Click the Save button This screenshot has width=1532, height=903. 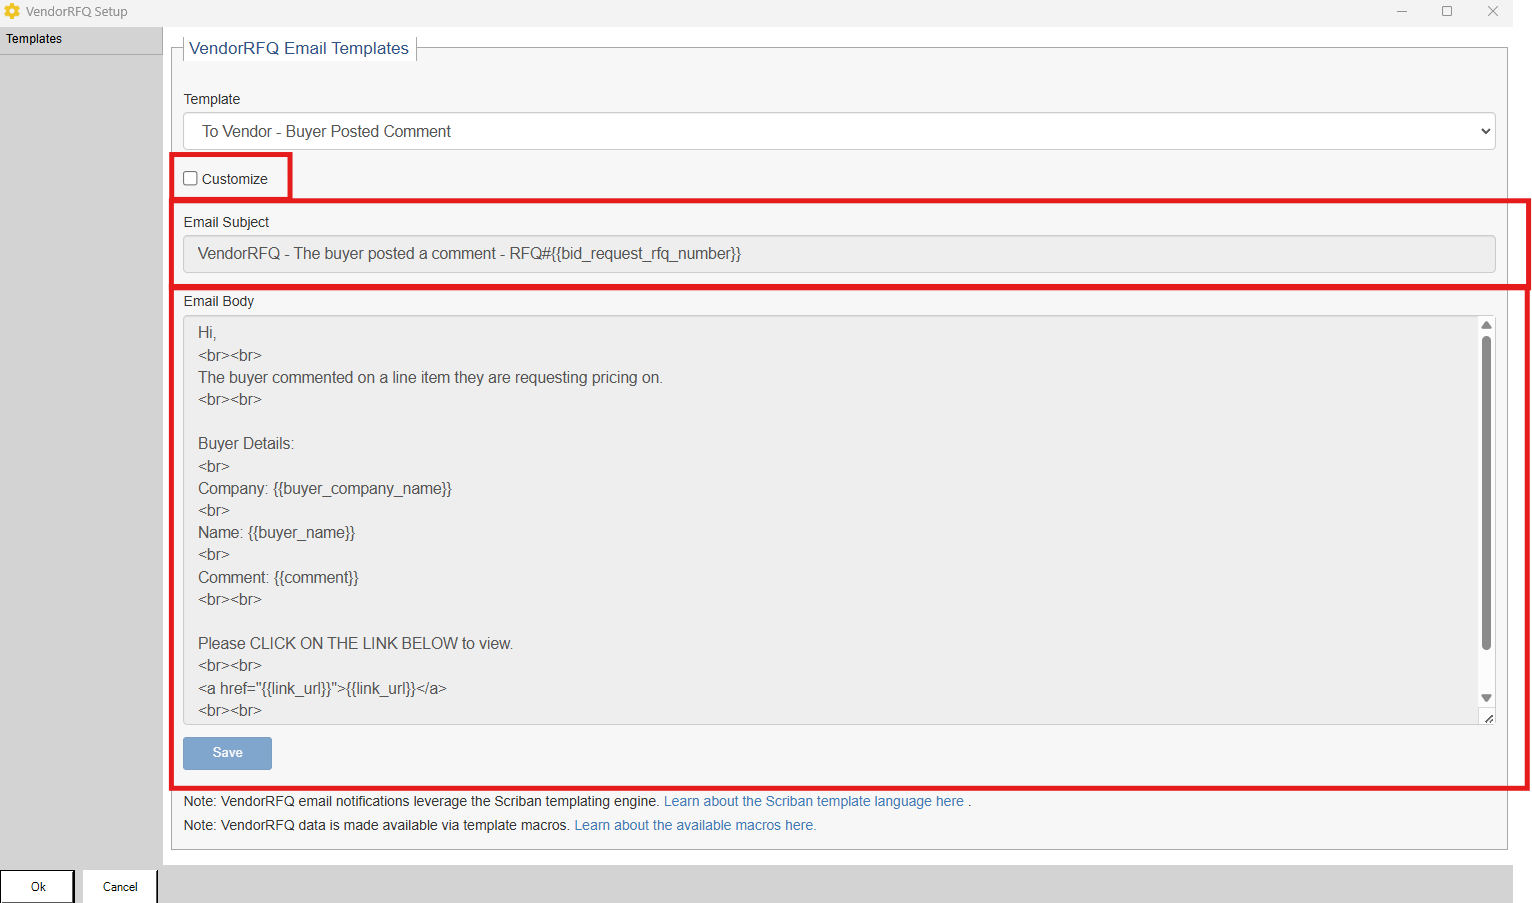(x=227, y=753)
